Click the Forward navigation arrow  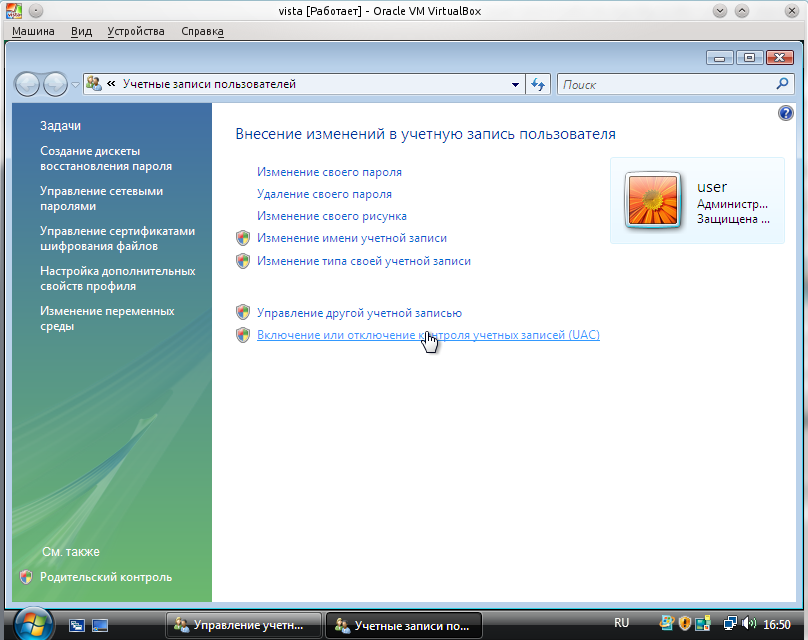coord(55,82)
